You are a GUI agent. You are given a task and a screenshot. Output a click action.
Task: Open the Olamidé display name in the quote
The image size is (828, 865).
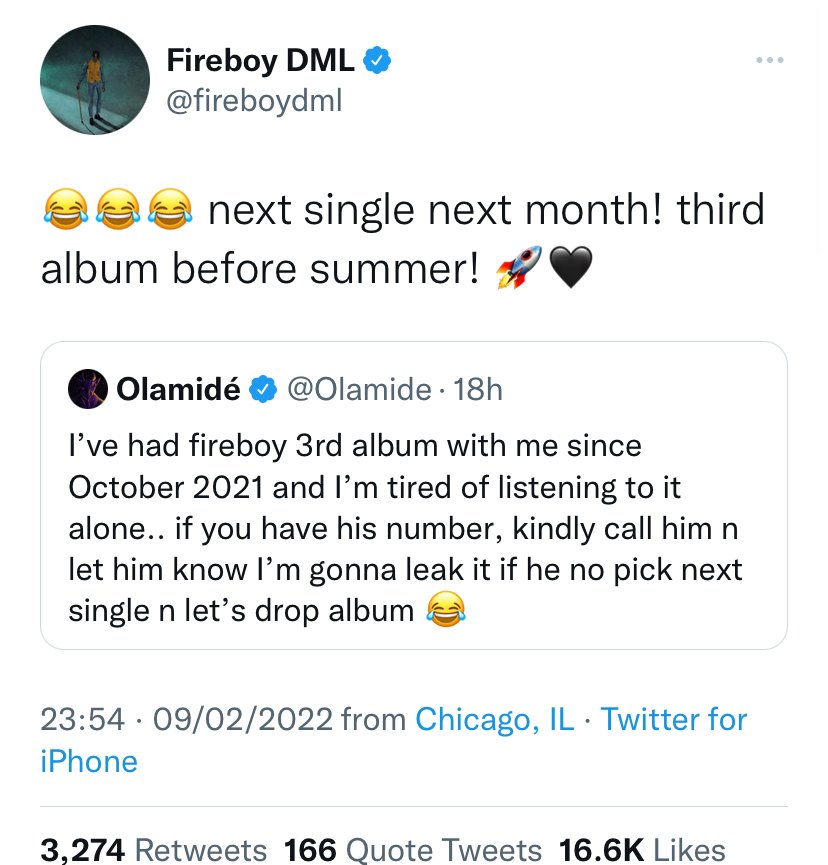tap(178, 389)
